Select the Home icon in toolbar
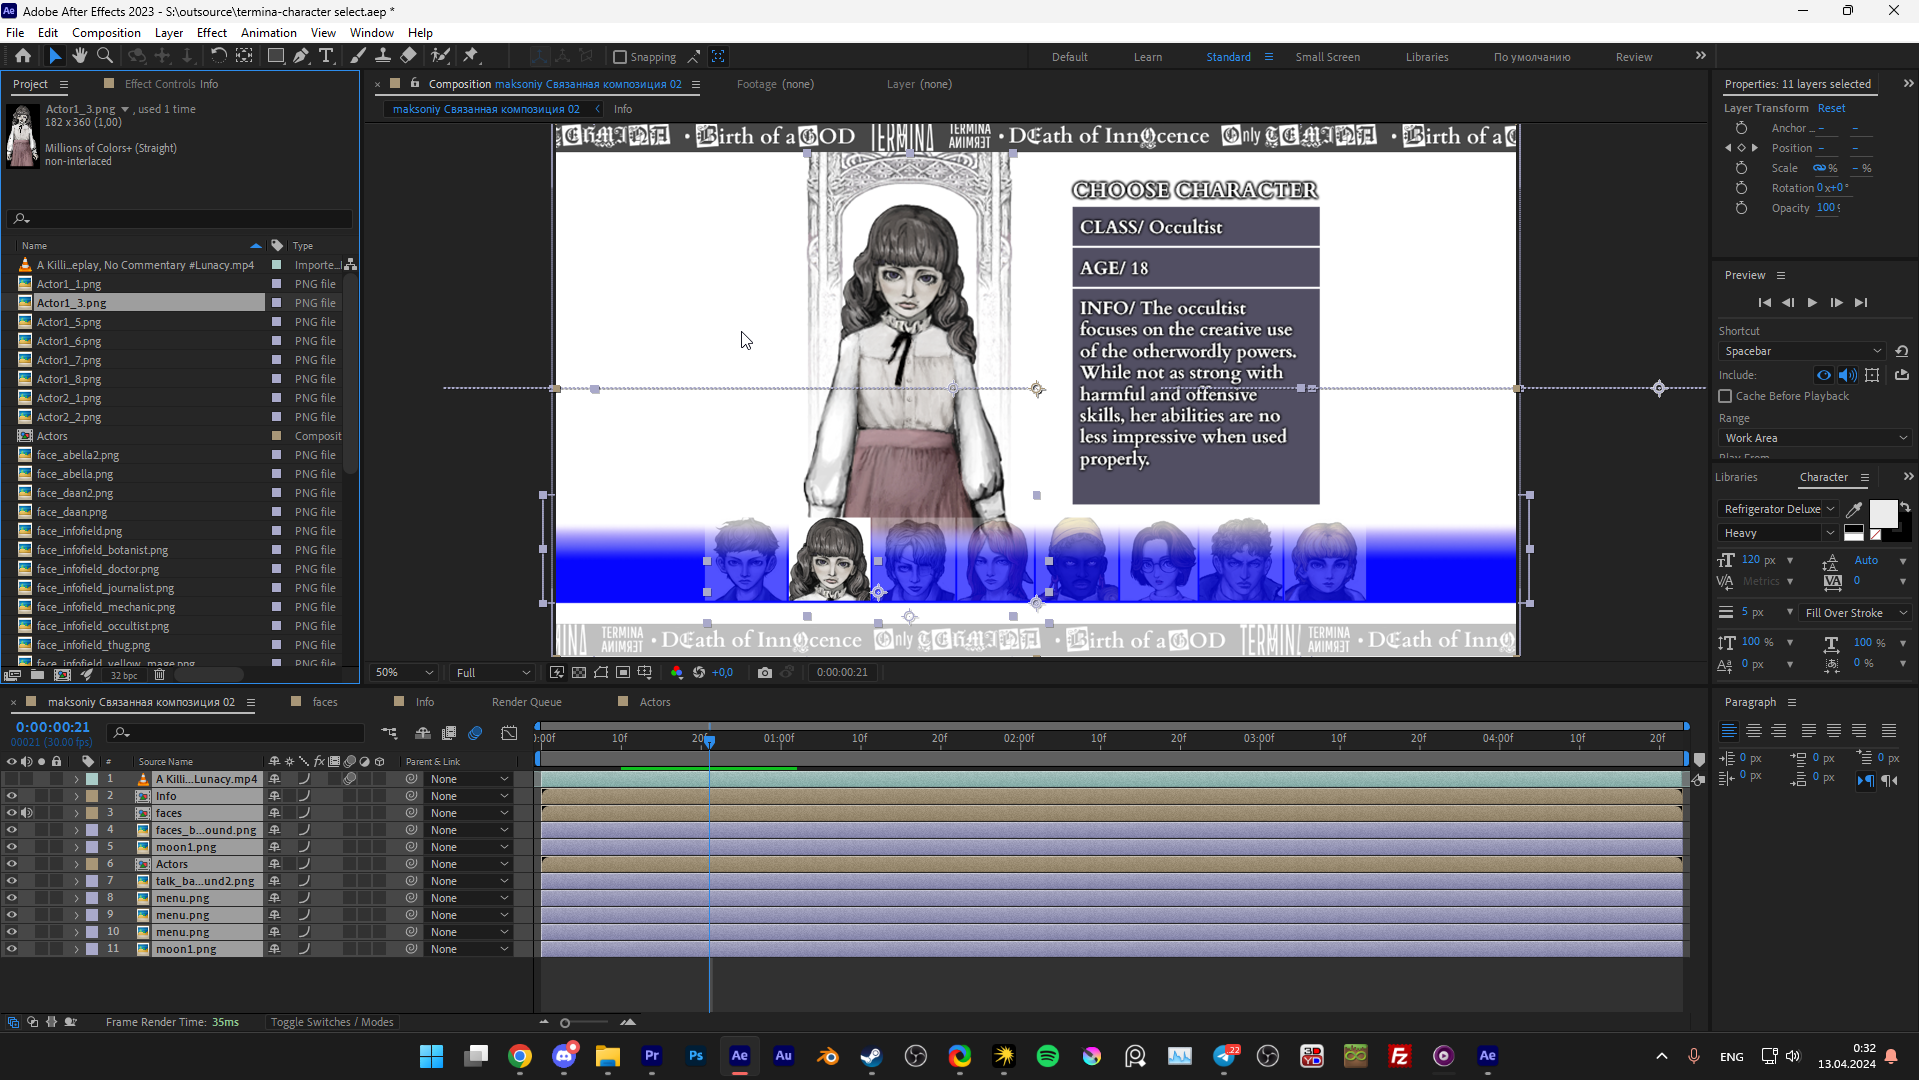The height and width of the screenshot is (1080, 1919). pos(23,56)
